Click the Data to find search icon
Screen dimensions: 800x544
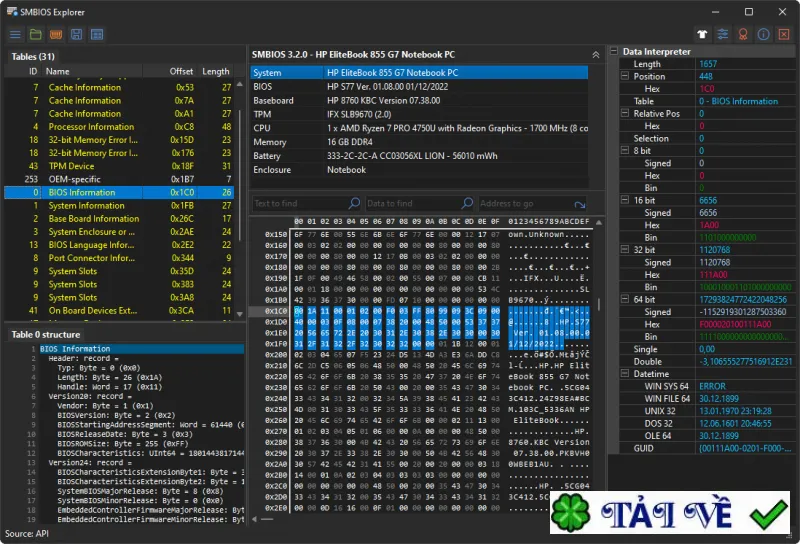[x=467, y=203]
